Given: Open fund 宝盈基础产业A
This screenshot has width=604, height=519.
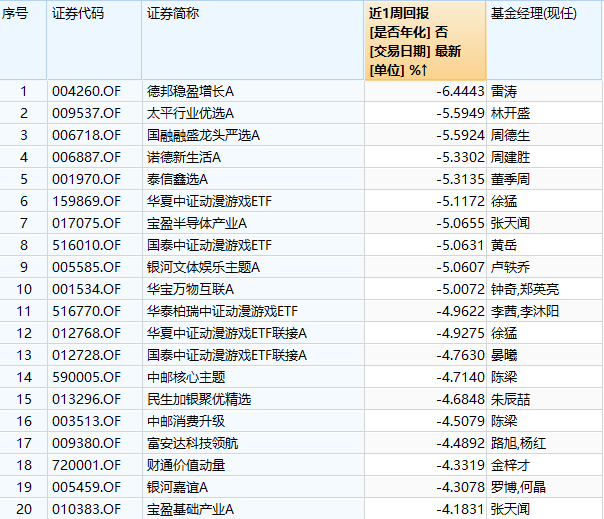Looking at the screenshot, I should tap(190, 509).
